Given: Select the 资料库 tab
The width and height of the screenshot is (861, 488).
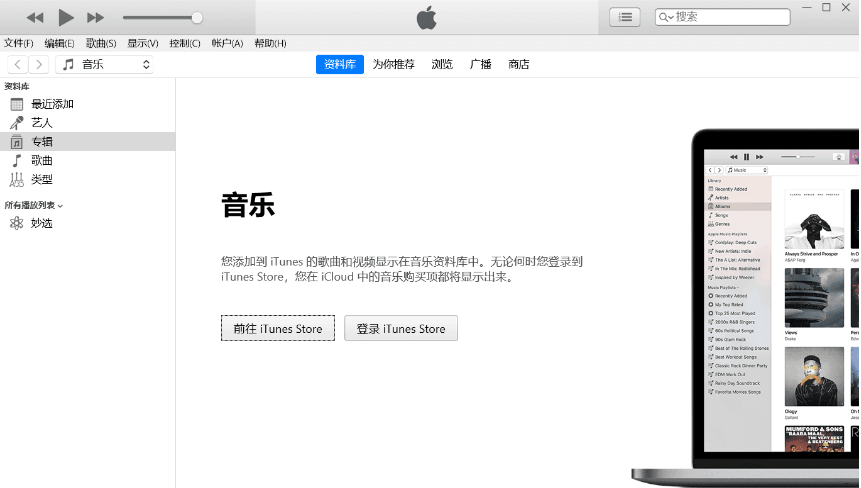Looking at the screenshot, I should [x=340, y=64].
